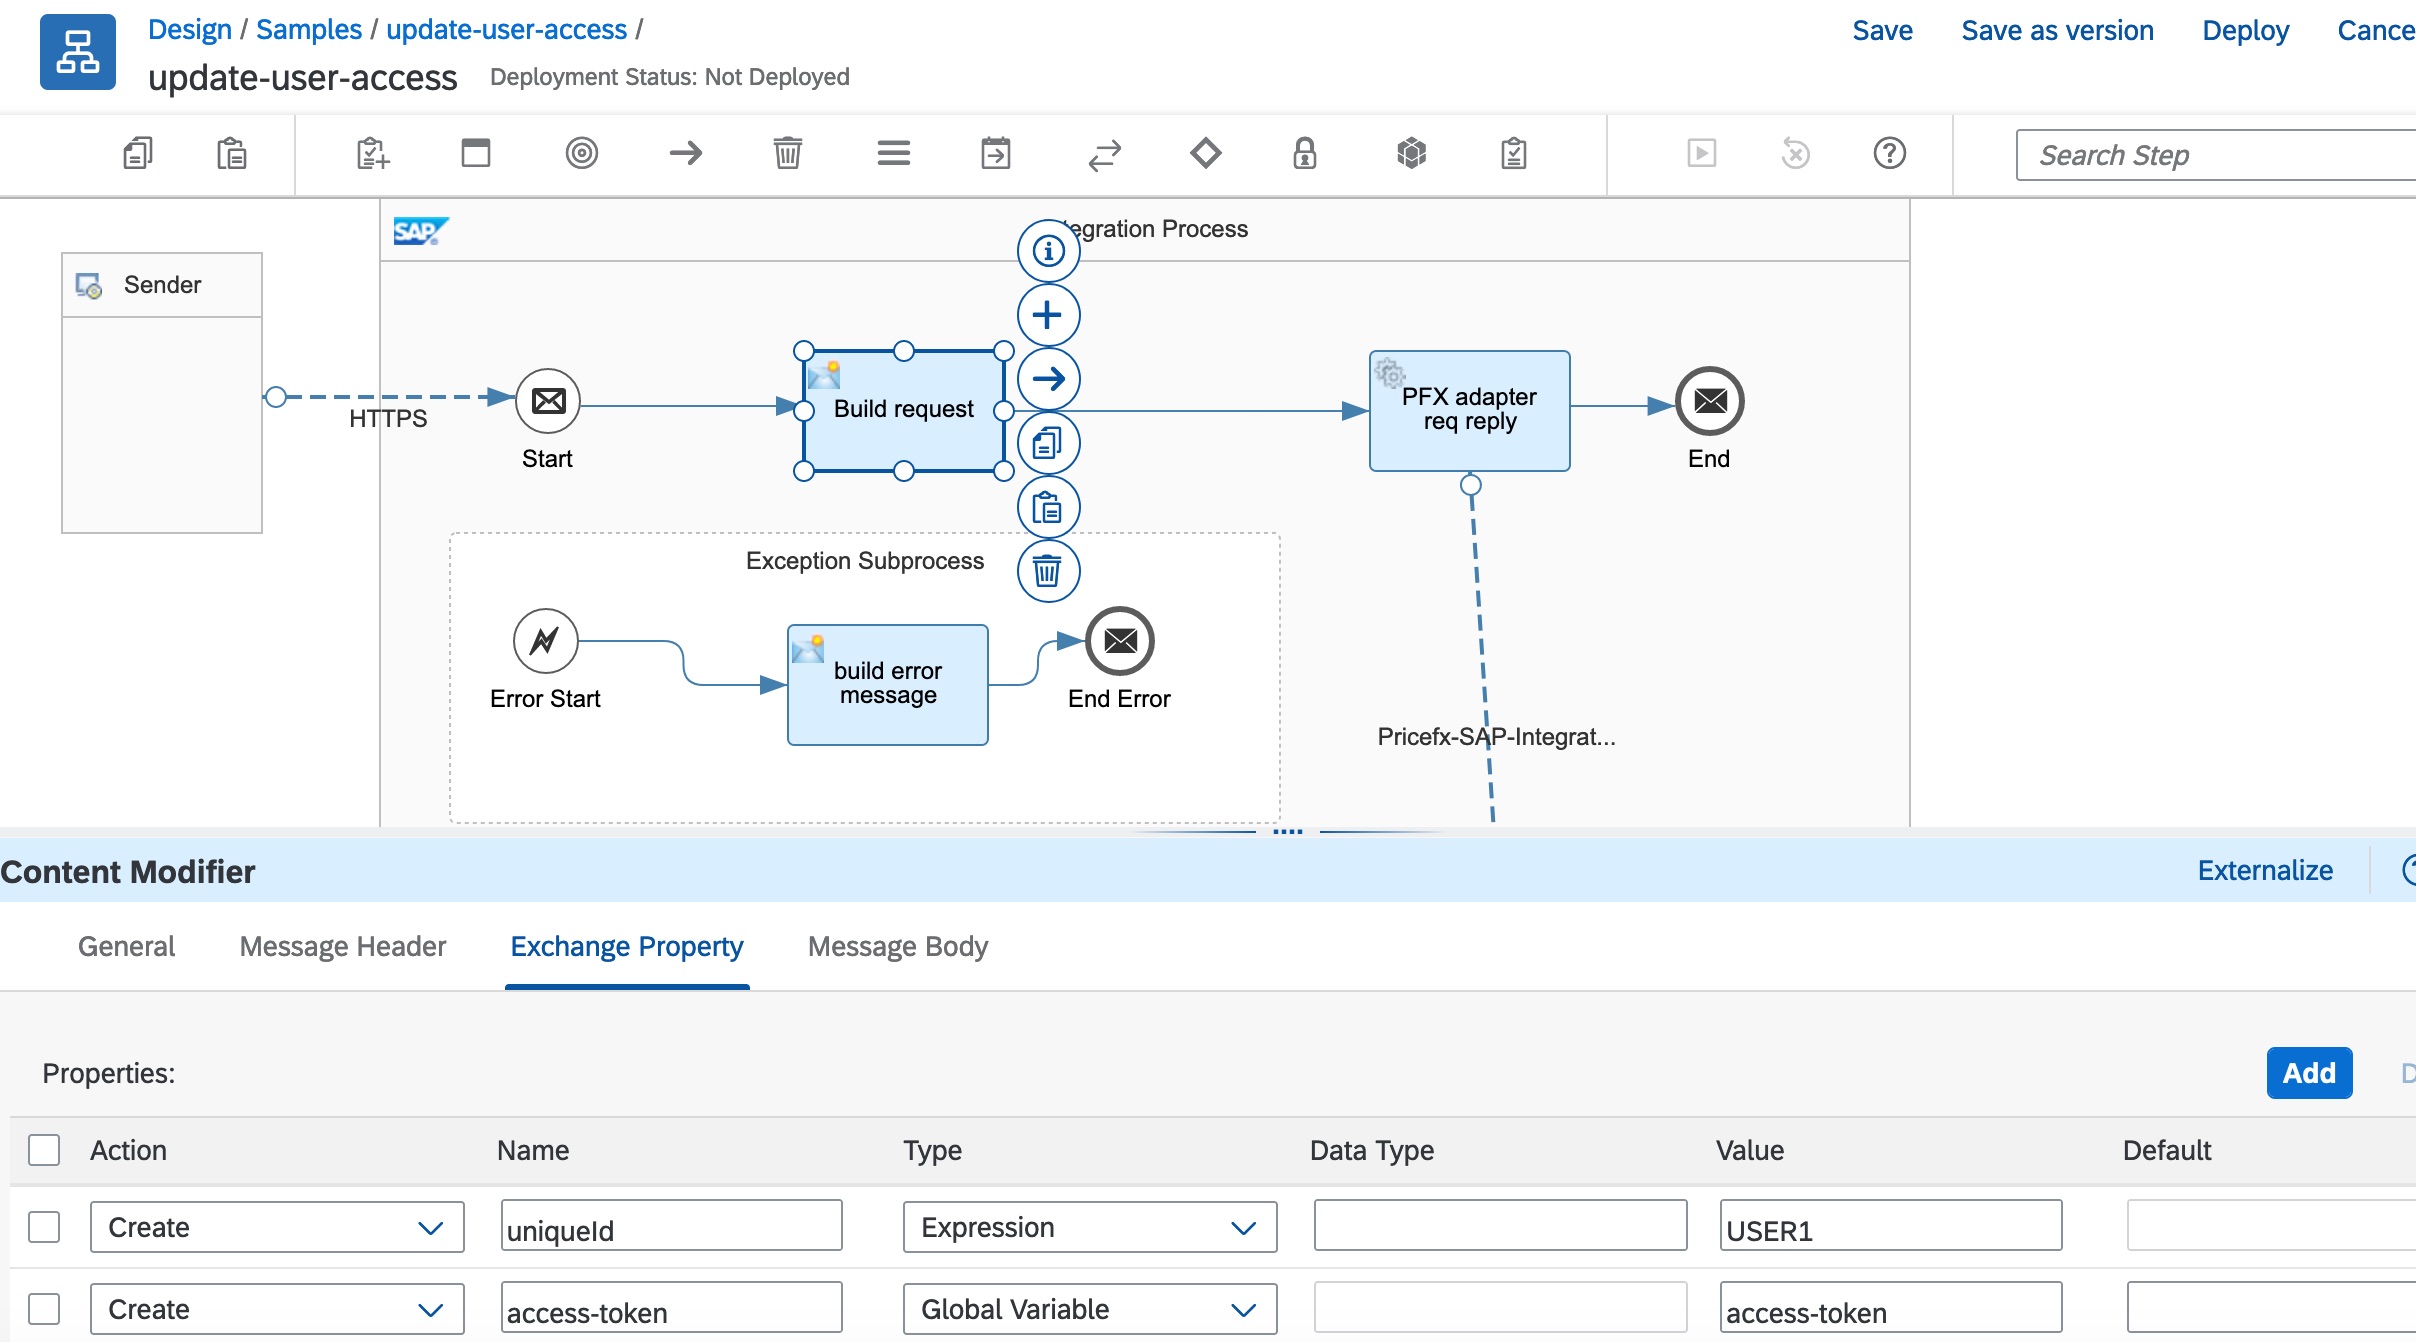Switch to the Message Body tab
This screenshot has width=2416, height=1342.
pos(897,946)
